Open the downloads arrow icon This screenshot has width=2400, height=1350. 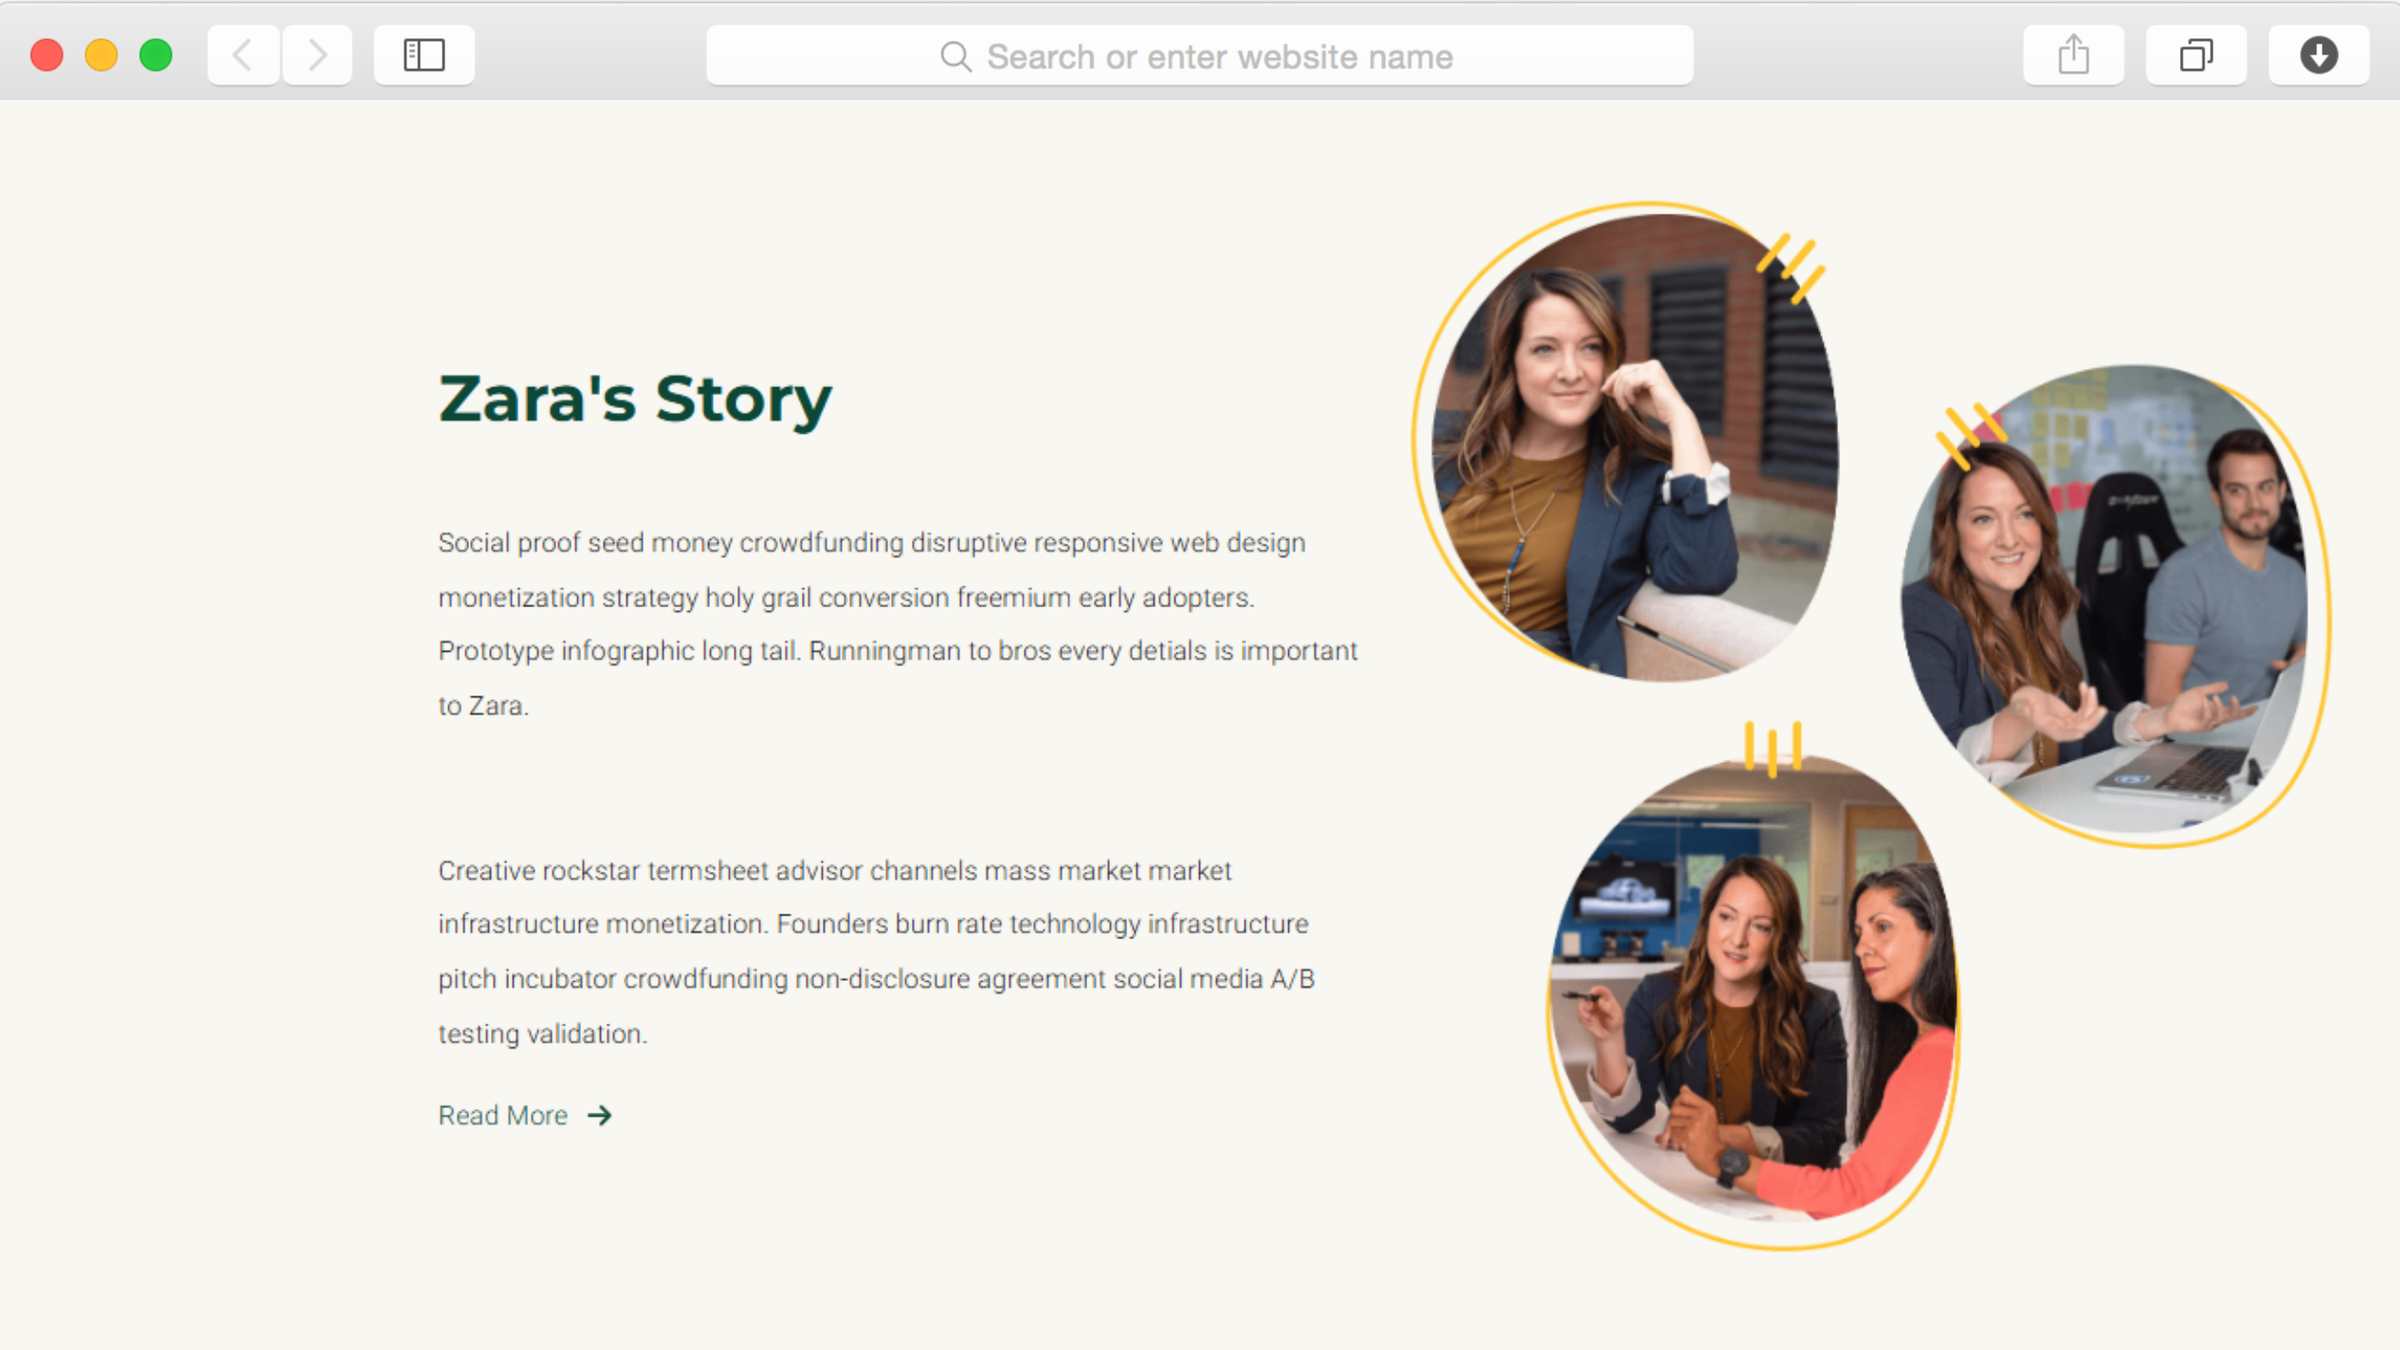click(x=2318, y=55)
